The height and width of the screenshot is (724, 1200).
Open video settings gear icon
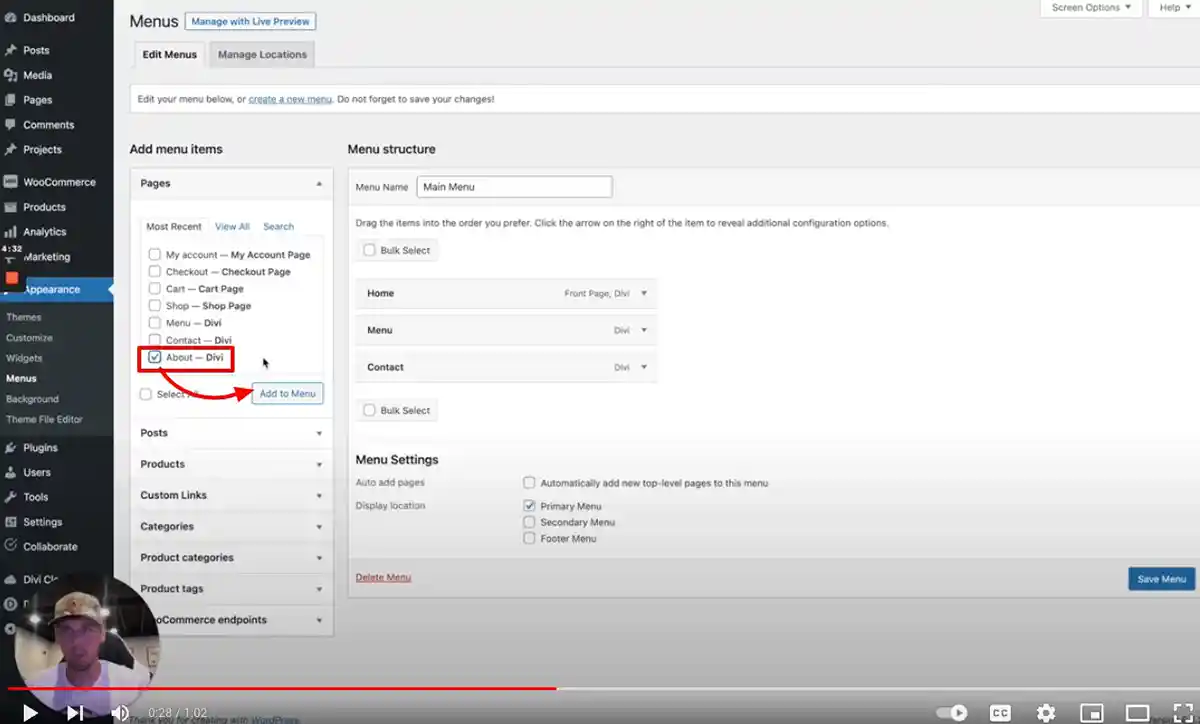(1046, 713)
